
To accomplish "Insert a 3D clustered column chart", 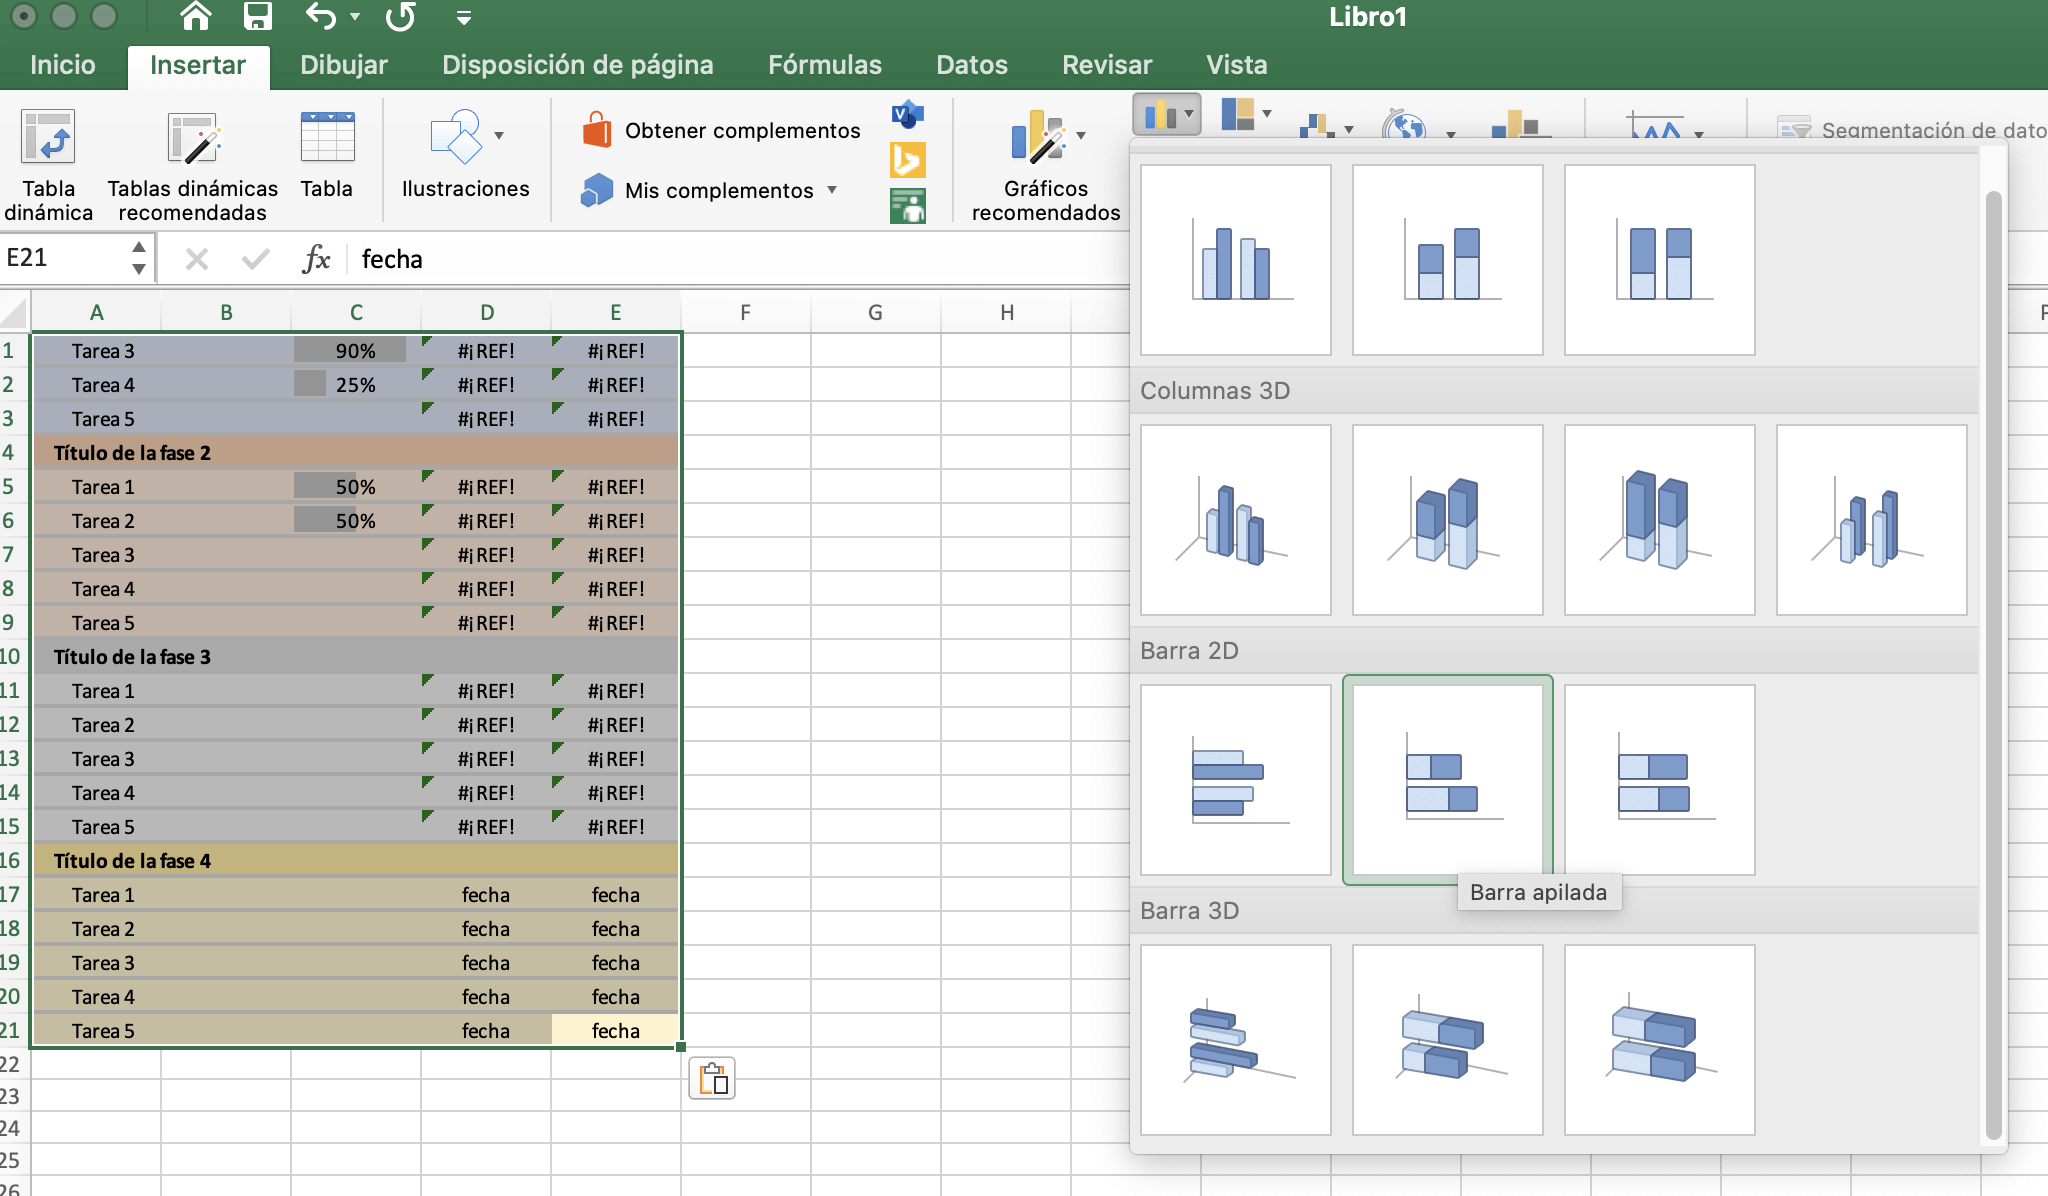I will (1235, 519).
